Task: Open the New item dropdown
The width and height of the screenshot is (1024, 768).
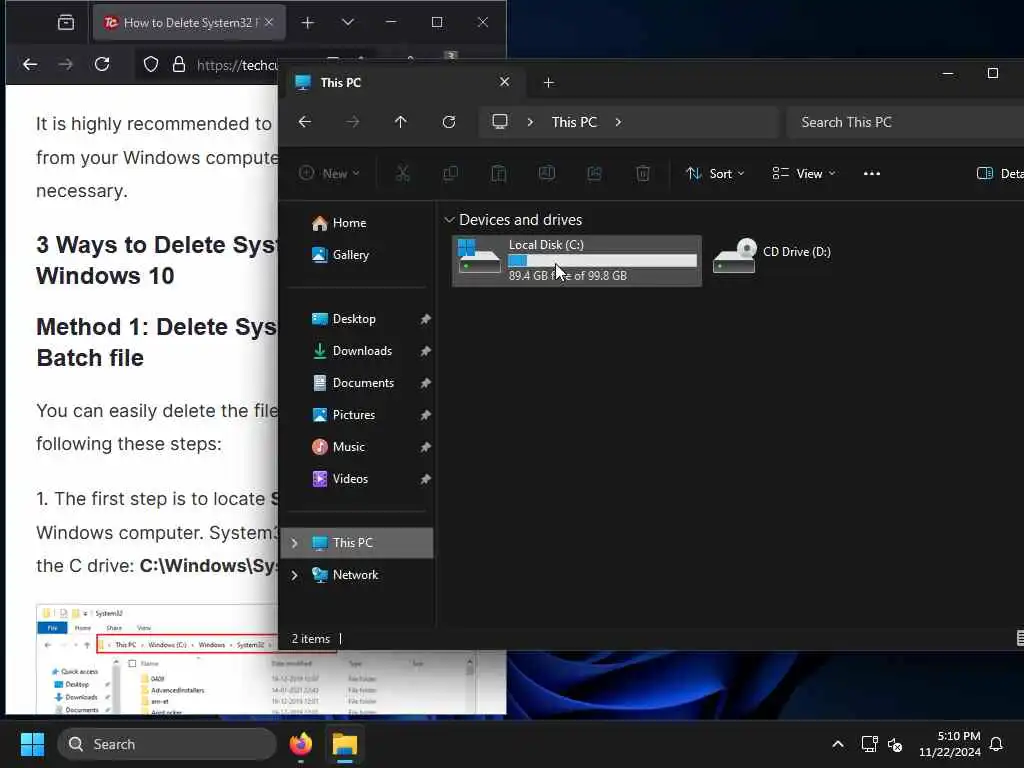Action: 329,173
